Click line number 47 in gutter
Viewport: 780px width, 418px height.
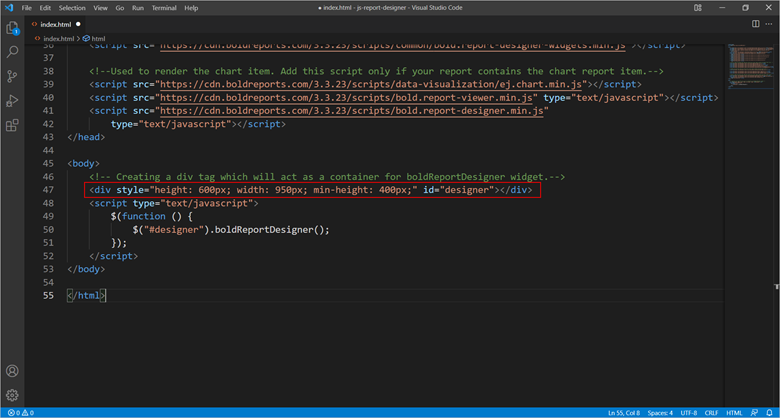click(x=48, y=190)
